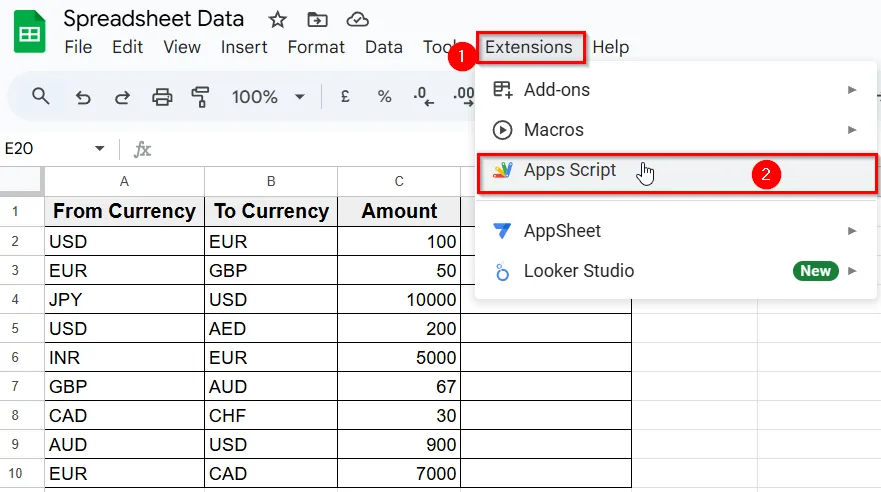Select the CAD cell in row 8
The image size is (881, 492).
click(x=124, y=415)
